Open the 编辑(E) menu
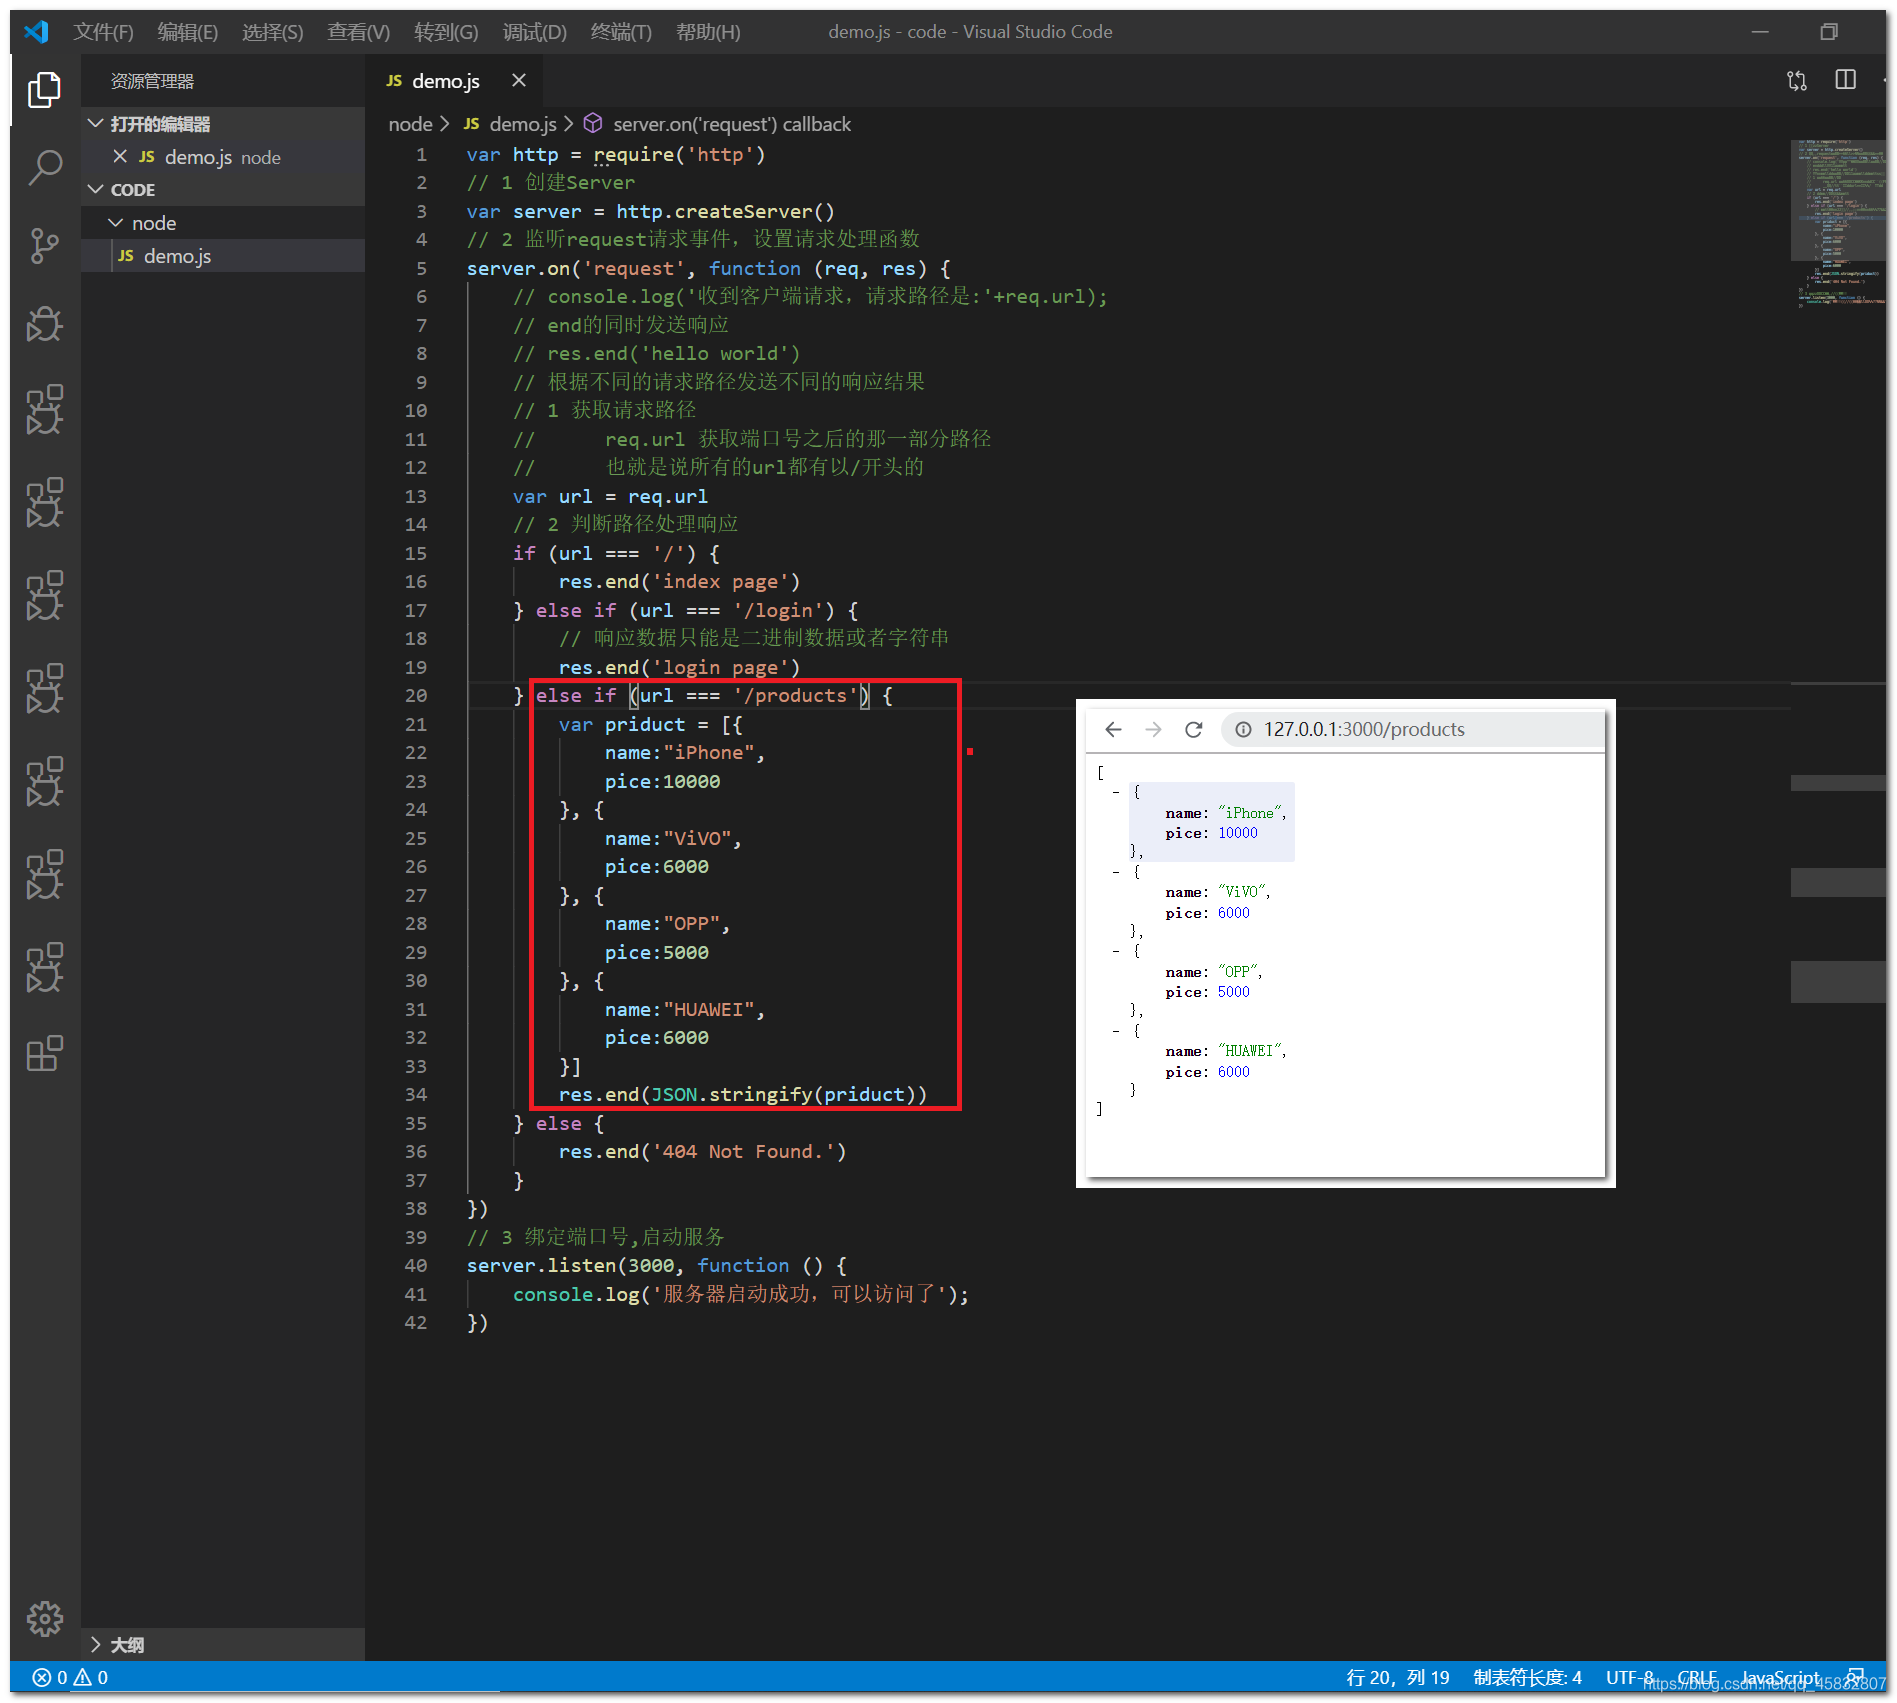Viewport: 1897px width, 1703px height. coord(187,32)
